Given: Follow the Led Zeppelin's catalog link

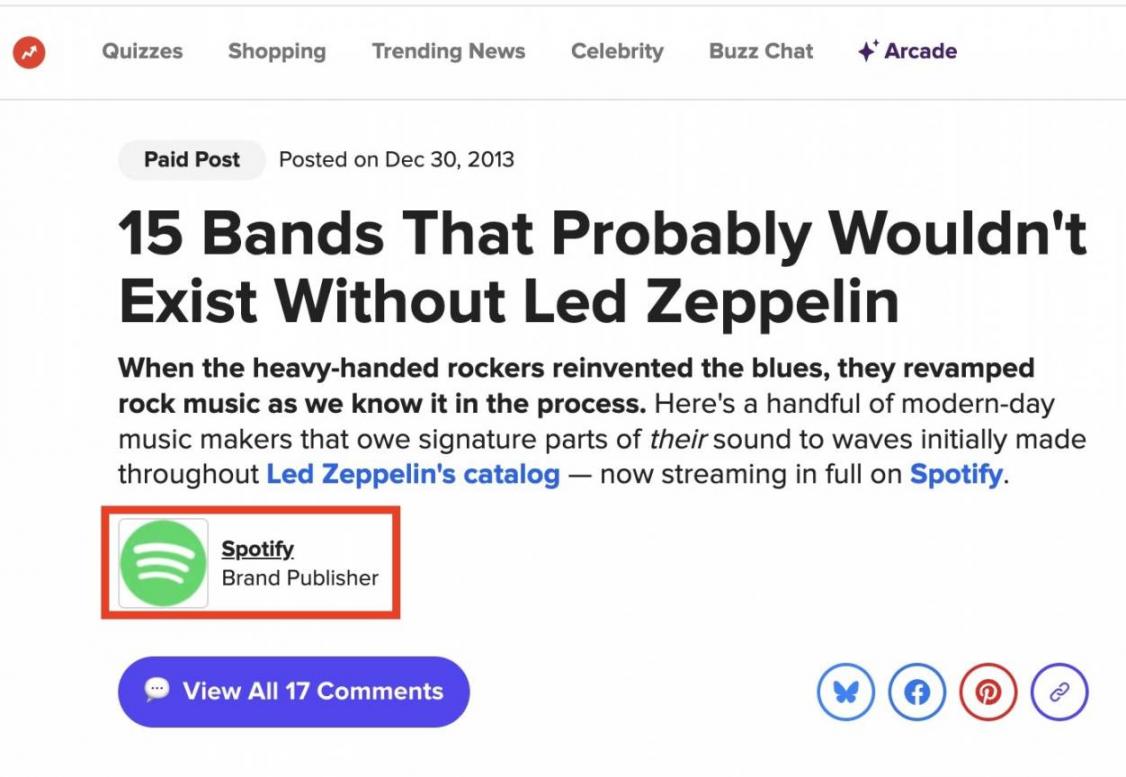Looking at the screenshot, I should coord(413,474).
